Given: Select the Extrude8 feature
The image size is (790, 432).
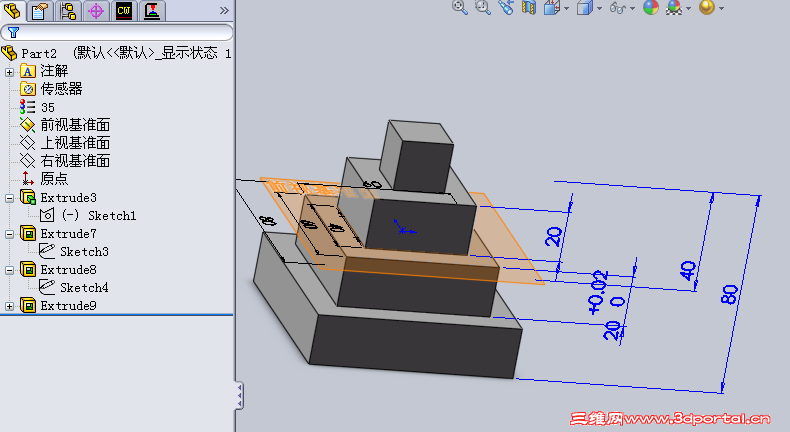Looking at the screenshot, I should (x=68, y=270).
